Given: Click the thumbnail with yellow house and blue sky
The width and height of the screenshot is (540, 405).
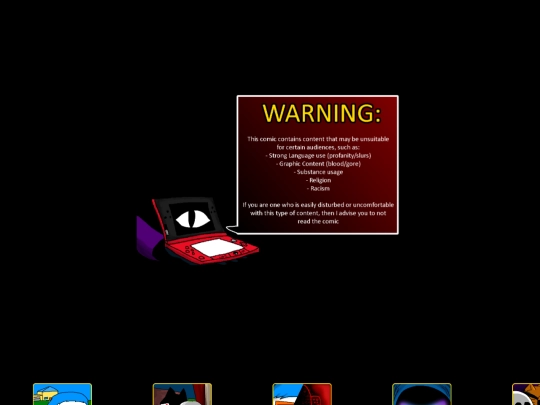Looking at the screenshot, I should pyautogui.click(x=62, y=394).
